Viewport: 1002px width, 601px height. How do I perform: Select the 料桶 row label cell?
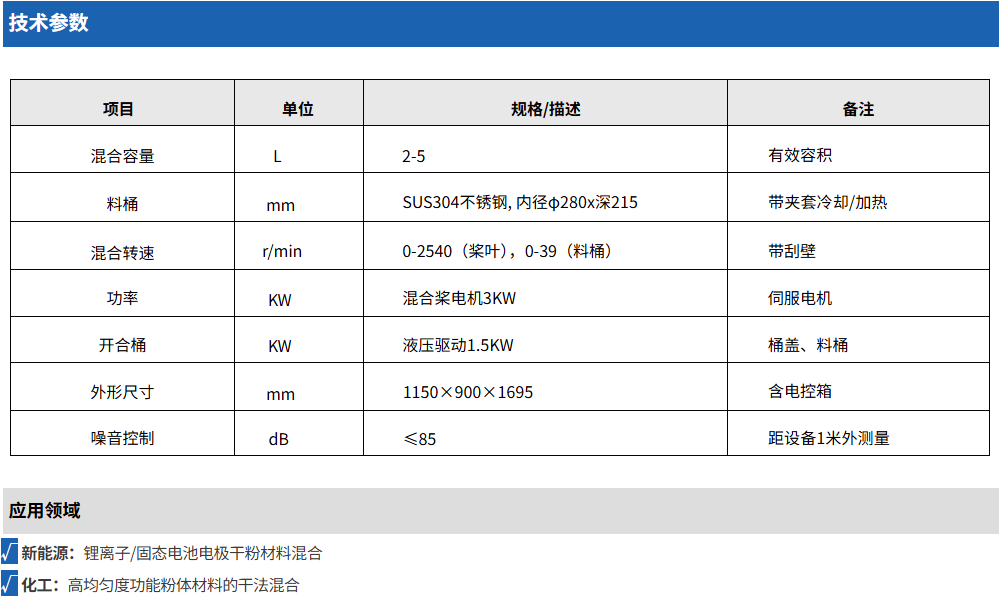(x=122, y=204)
